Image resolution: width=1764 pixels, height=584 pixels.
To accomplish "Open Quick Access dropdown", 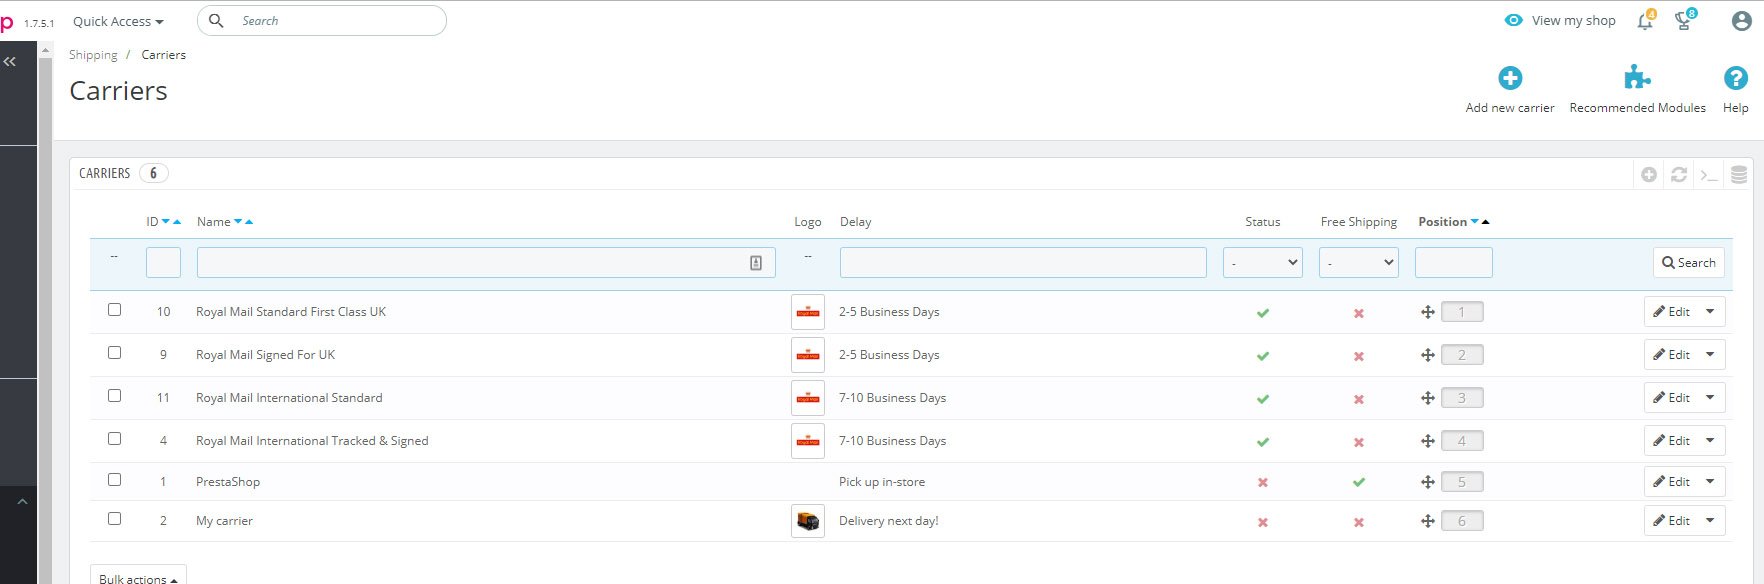I will pos(118,21).
